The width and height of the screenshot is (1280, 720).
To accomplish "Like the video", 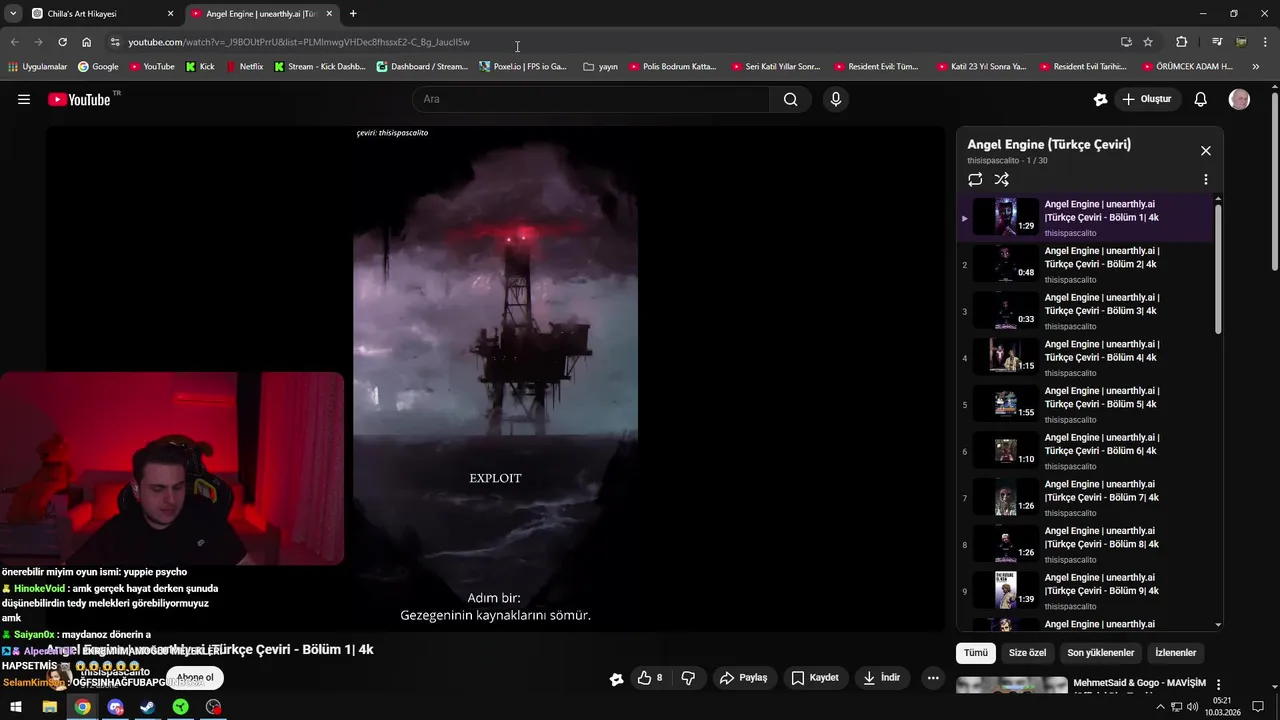I will point(650,678).
